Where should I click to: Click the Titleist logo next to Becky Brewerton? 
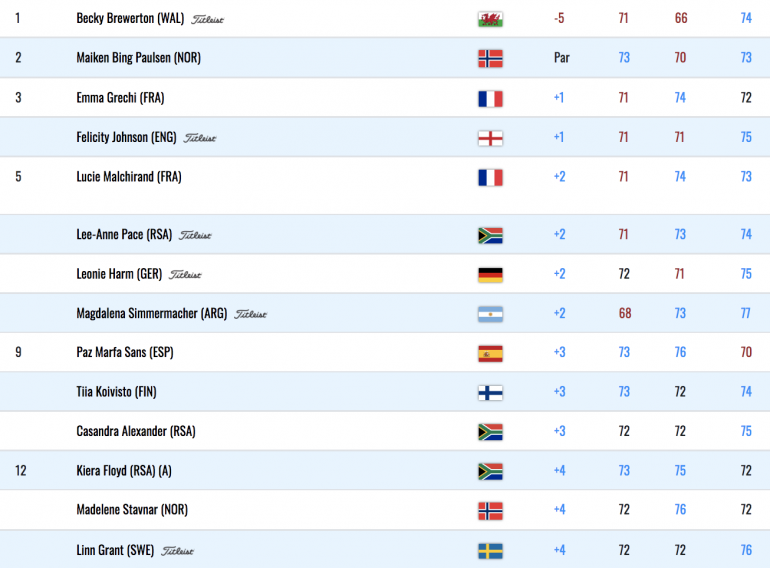tap(207, 20)
